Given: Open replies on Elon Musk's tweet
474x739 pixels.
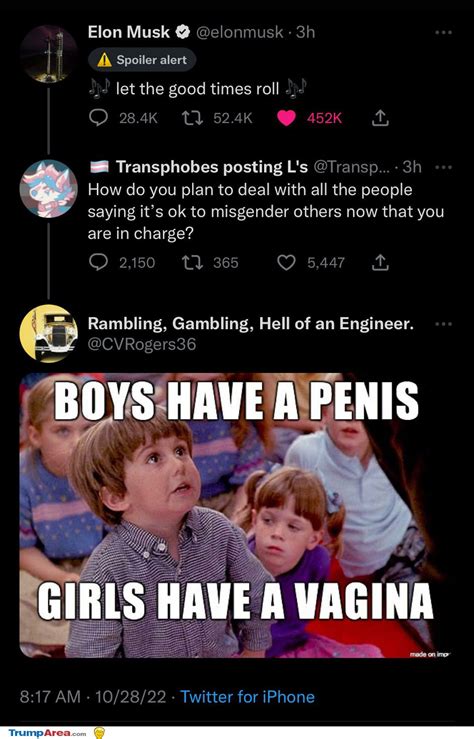Looking at the screenshot, I should [98, 118].
